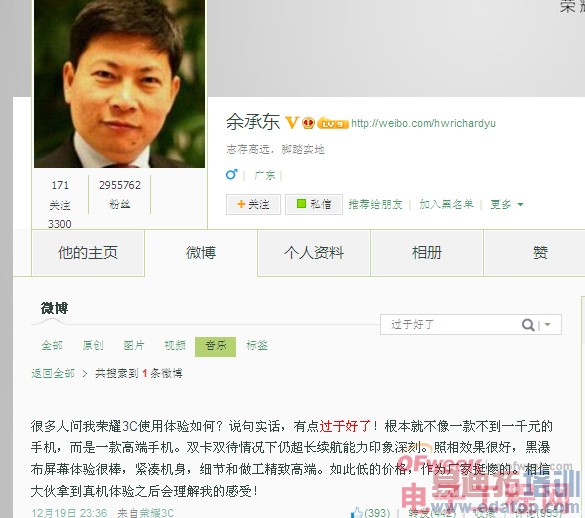This screenshot has width=585, height=518.
Task: Select the 图片 filter
Action: point(134,345)
